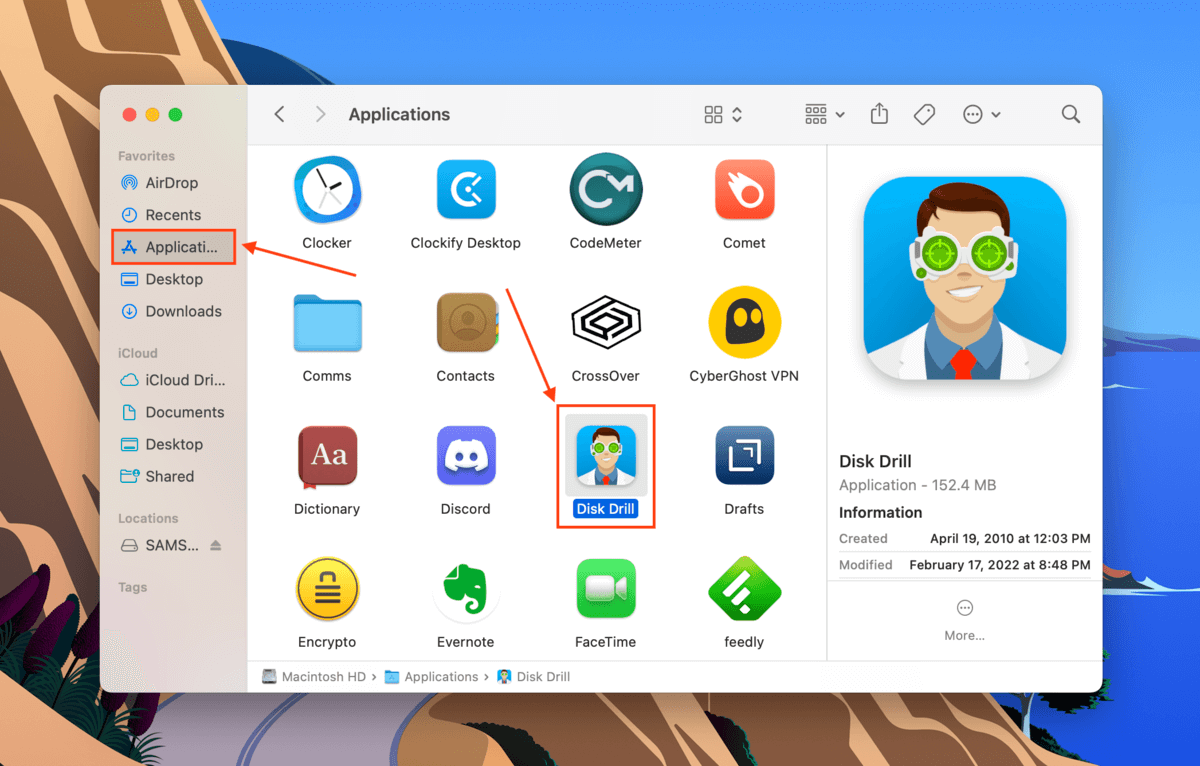This screenshot has width=1200, height=766.
Task: Click the created date April 19, 2010
Action: pos(1010,538)
